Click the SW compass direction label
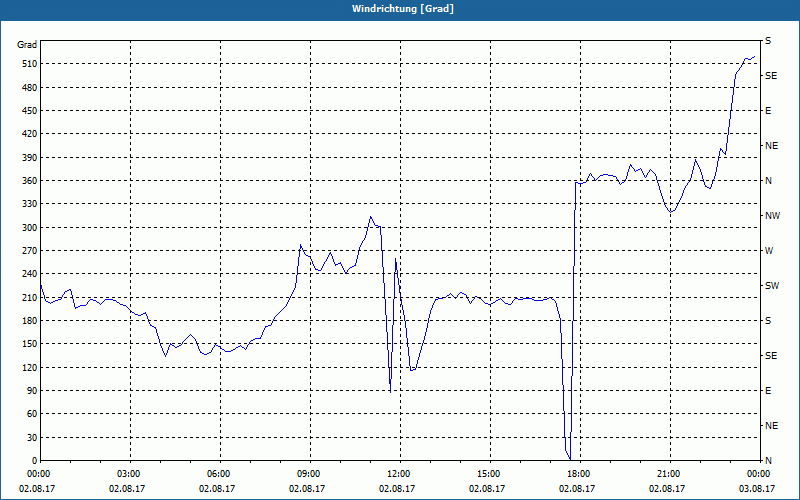This screenshot has width=800, height=500. [x=772, y=286]
